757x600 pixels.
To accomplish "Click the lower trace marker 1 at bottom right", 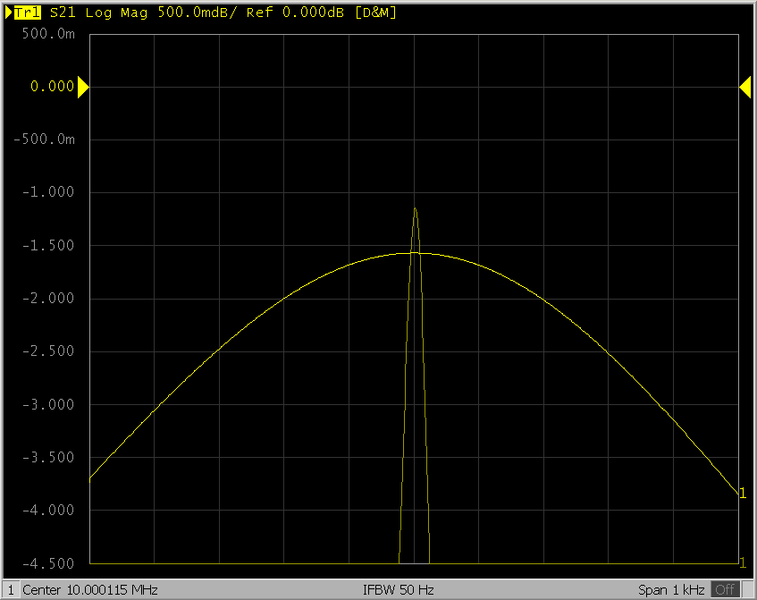I will tap(742, 561).
